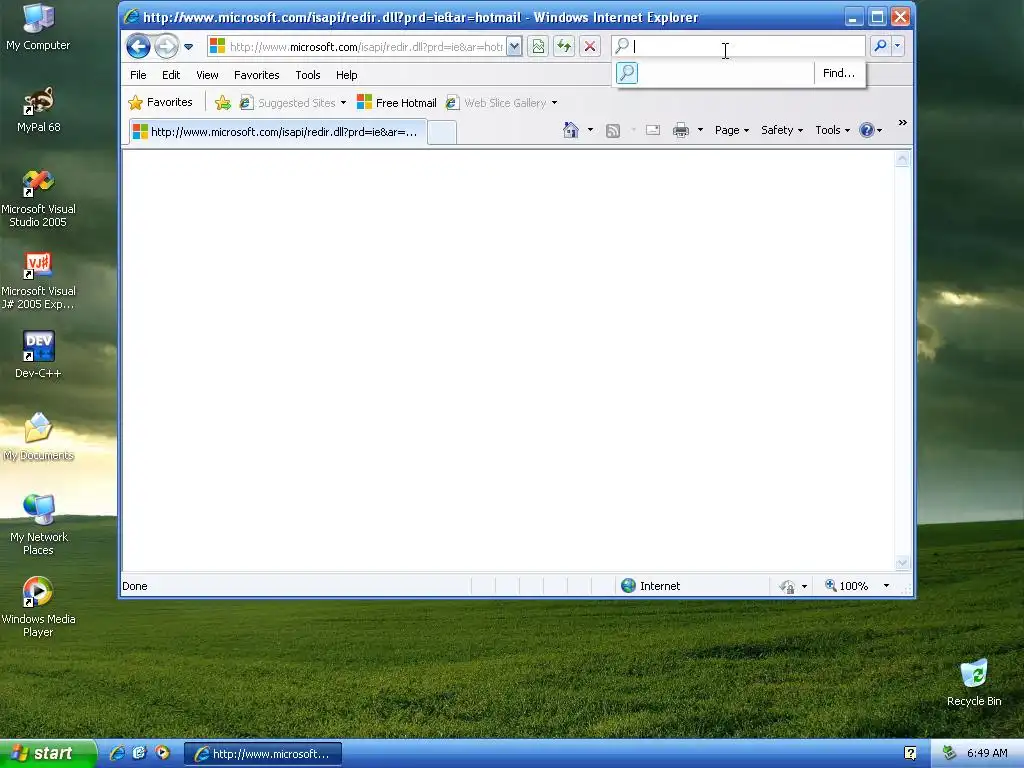Viewport: 1024px width, 768px height.
Task: Expand the Print options dropdown arrow
Action: (x=700, y=130)
